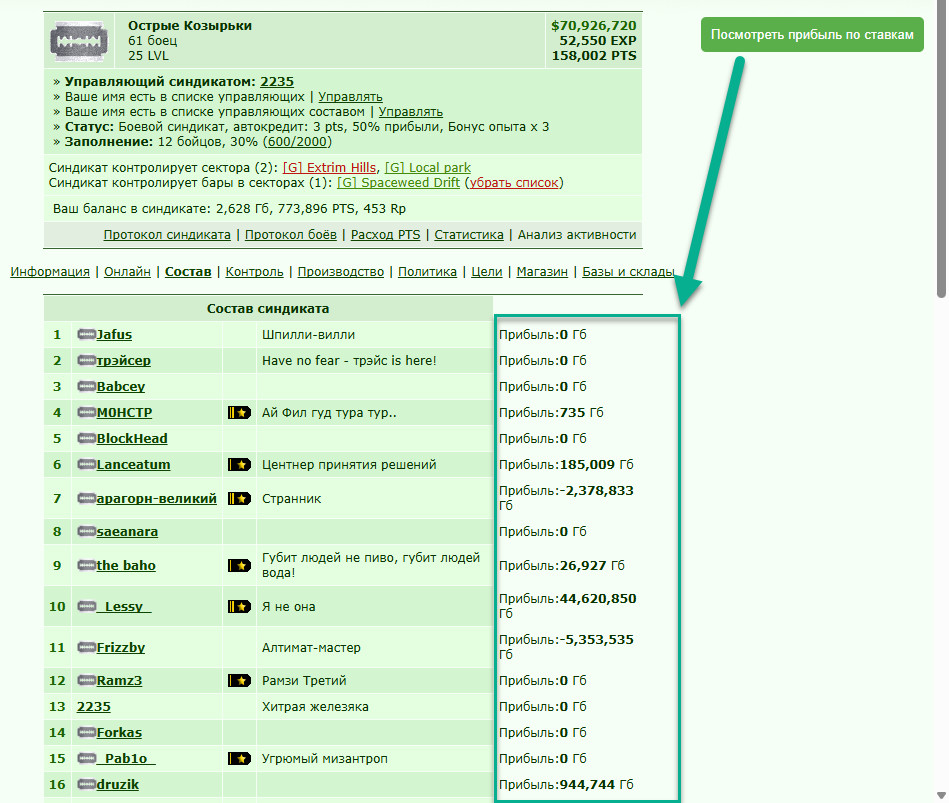
Task: Click the syndicate icon next to Jafus
Action: [x=87, y=334]
